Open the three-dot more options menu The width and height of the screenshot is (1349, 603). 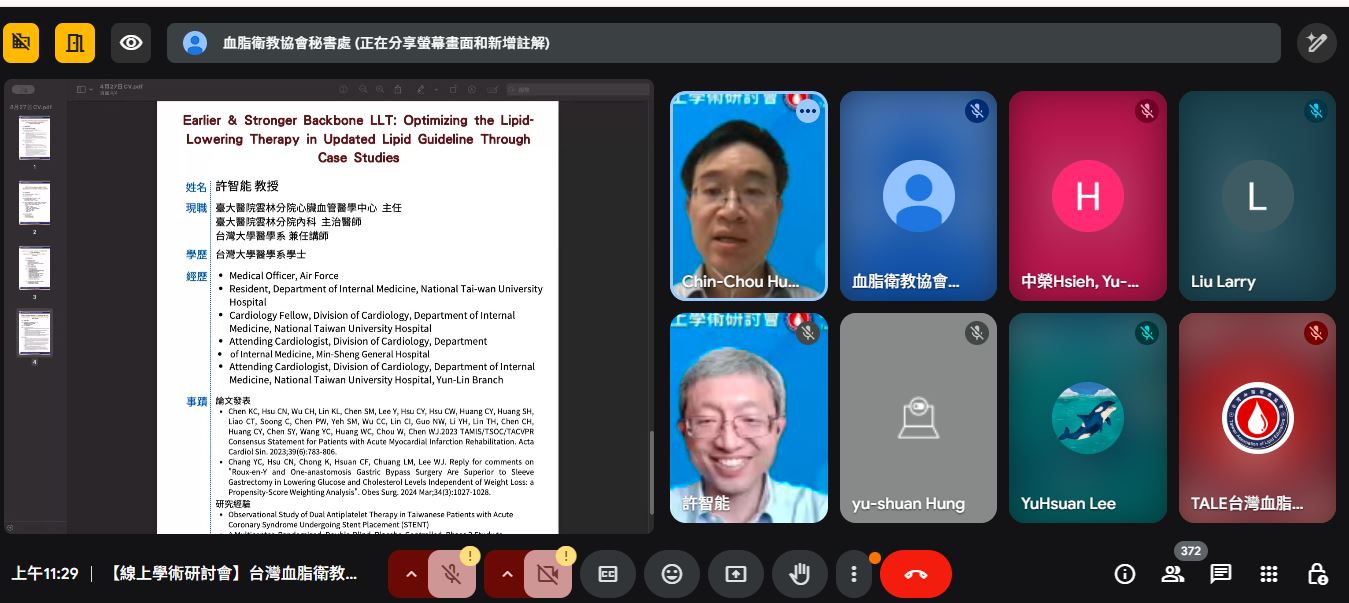pyautogui.click(x=853, y=574)
